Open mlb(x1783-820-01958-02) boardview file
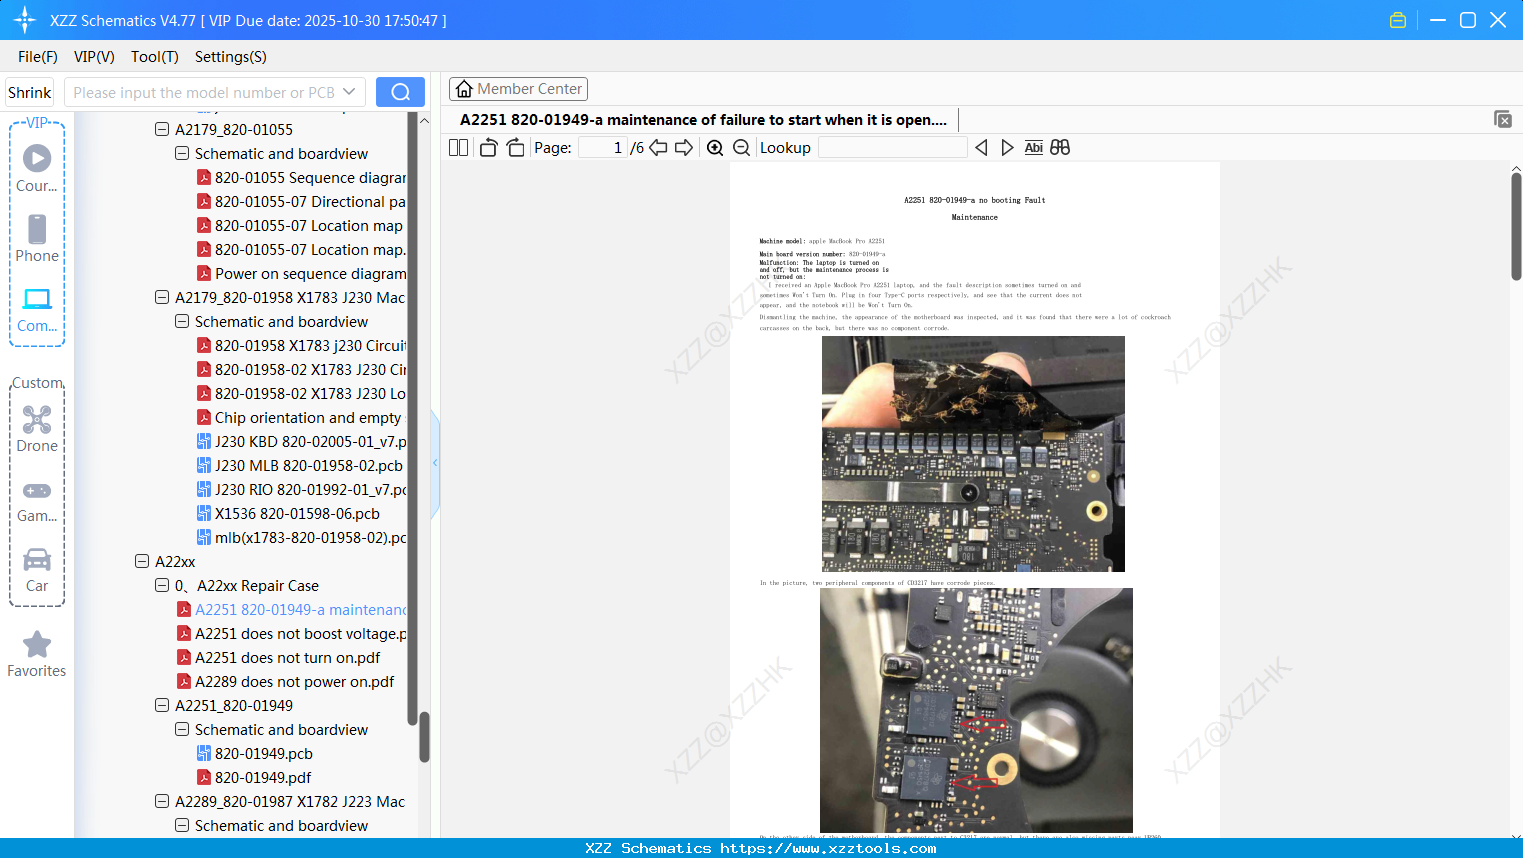 point(301,537)
